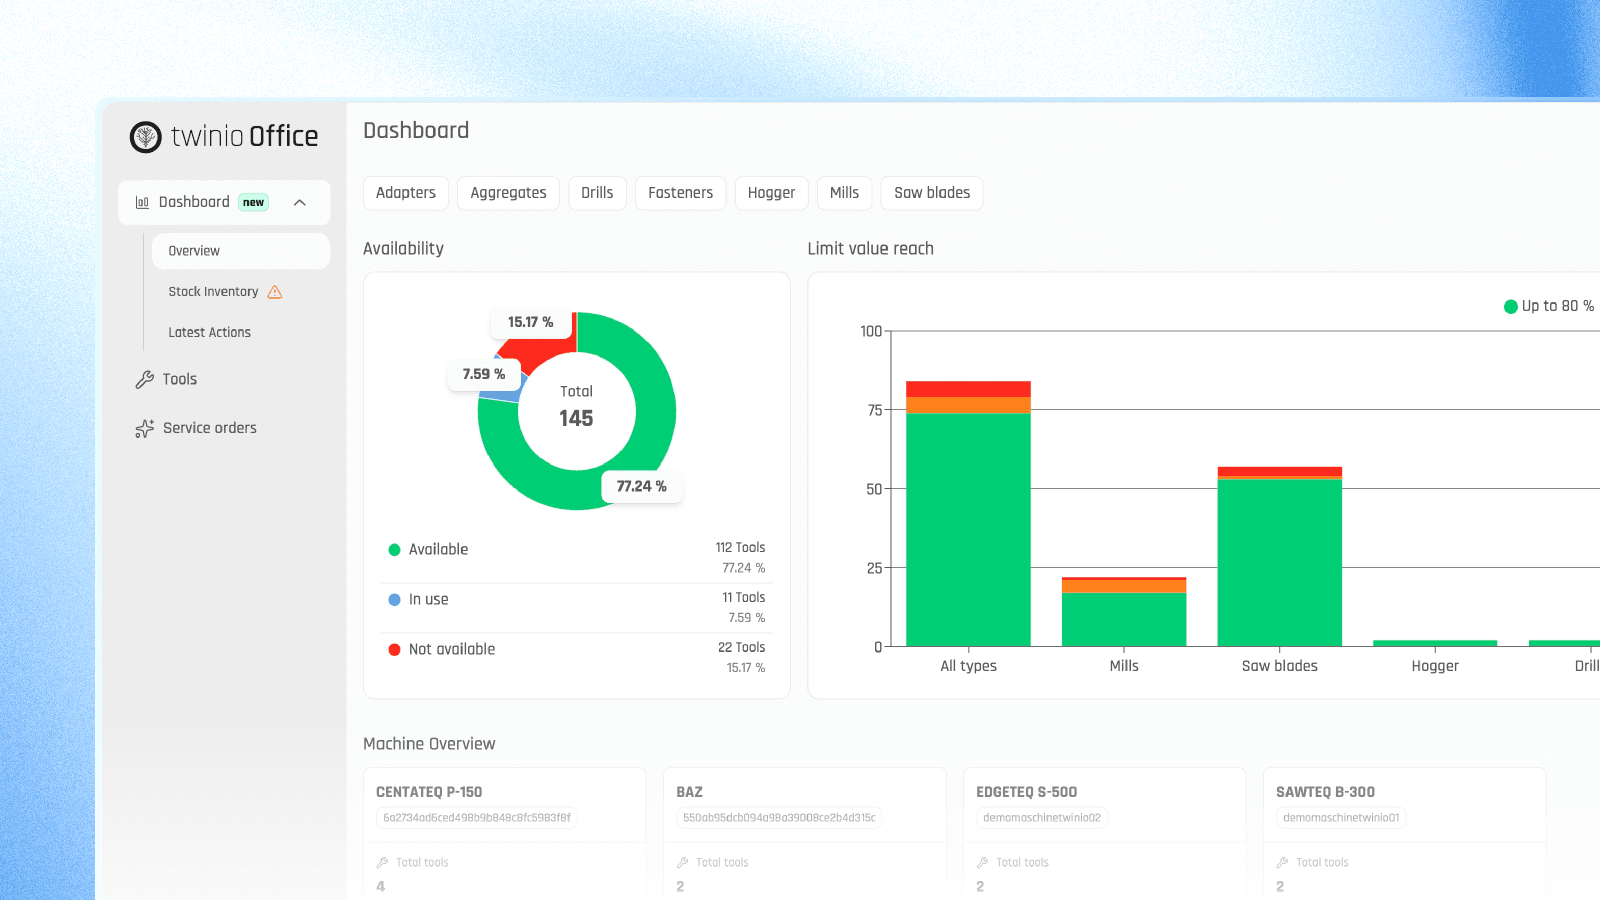Click the Total 145 donut center
Screen dimensions: 1600x900
(576, 407)
